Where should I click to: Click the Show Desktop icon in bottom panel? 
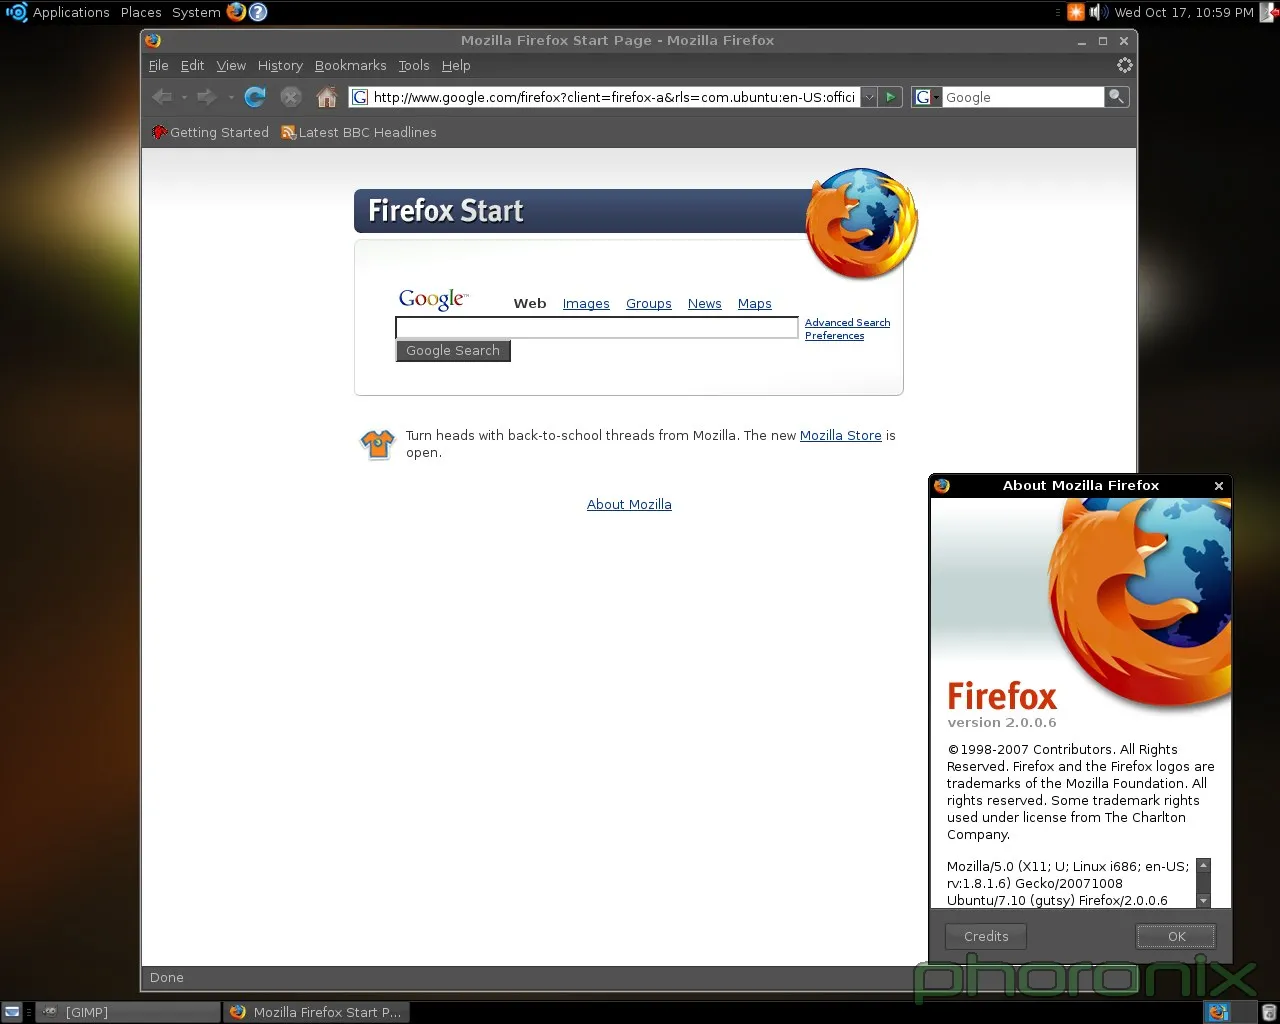point(12,1012)
